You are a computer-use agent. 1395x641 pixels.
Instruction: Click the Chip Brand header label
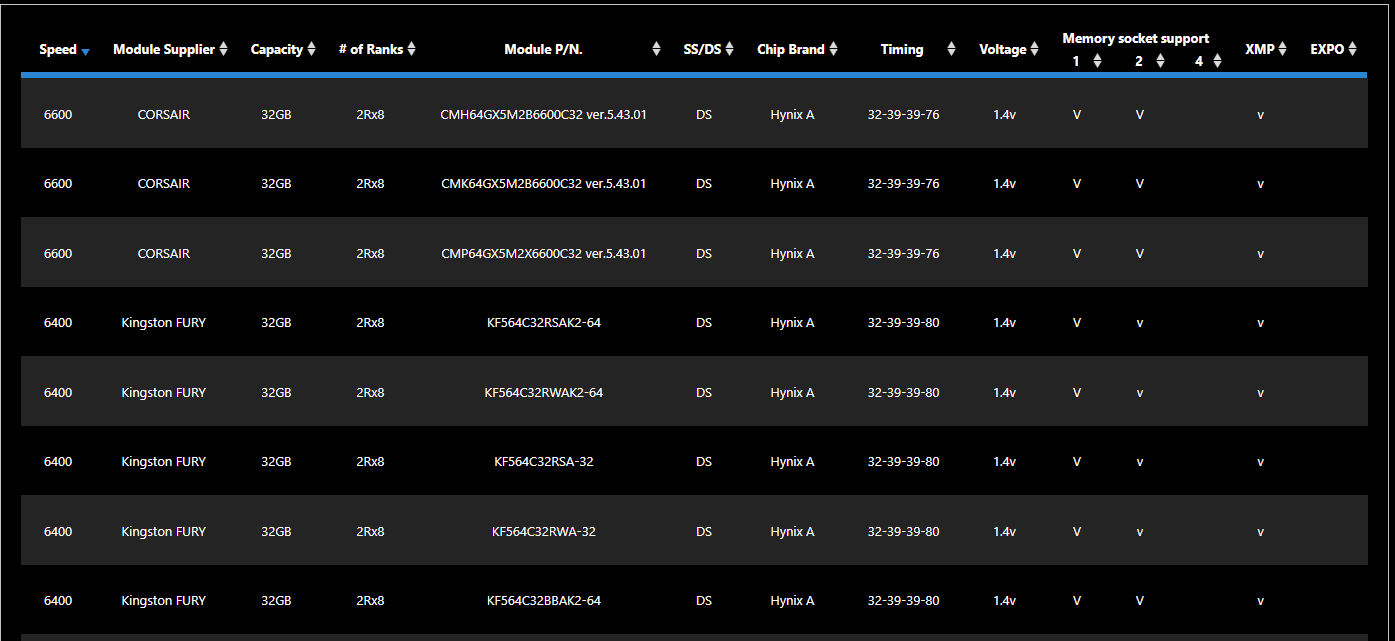(791, 49)
